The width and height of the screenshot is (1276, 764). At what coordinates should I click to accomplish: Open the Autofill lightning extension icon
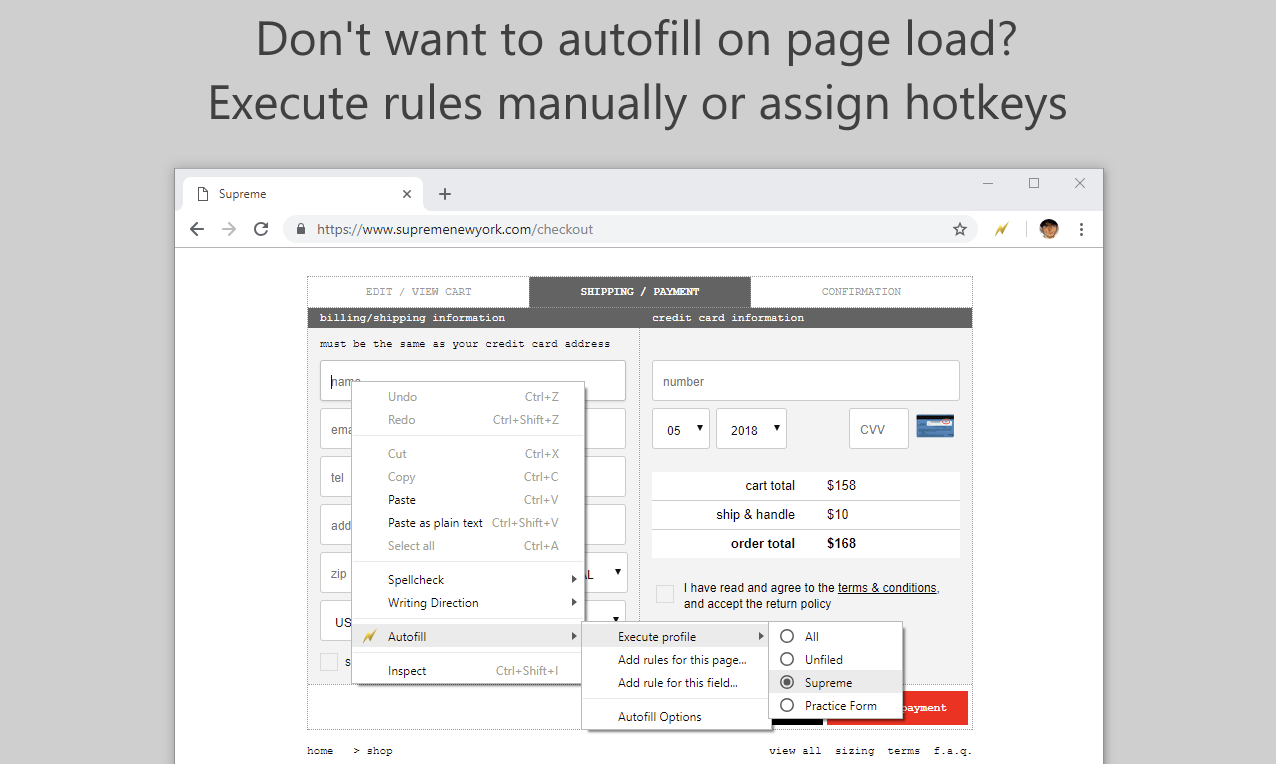tap(1001, 229)
